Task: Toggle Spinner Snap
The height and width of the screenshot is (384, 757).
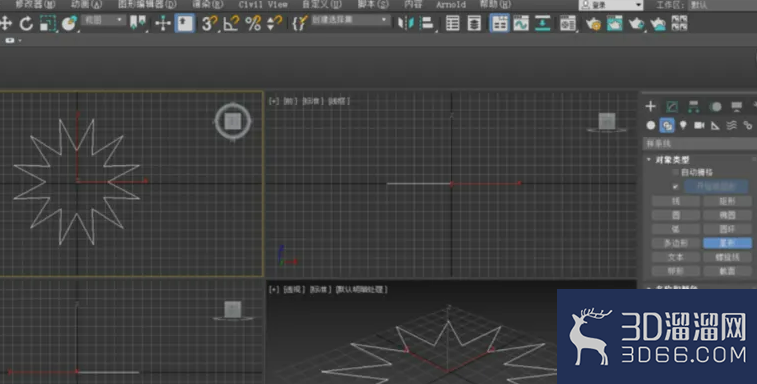Action: tap(274, 23)
